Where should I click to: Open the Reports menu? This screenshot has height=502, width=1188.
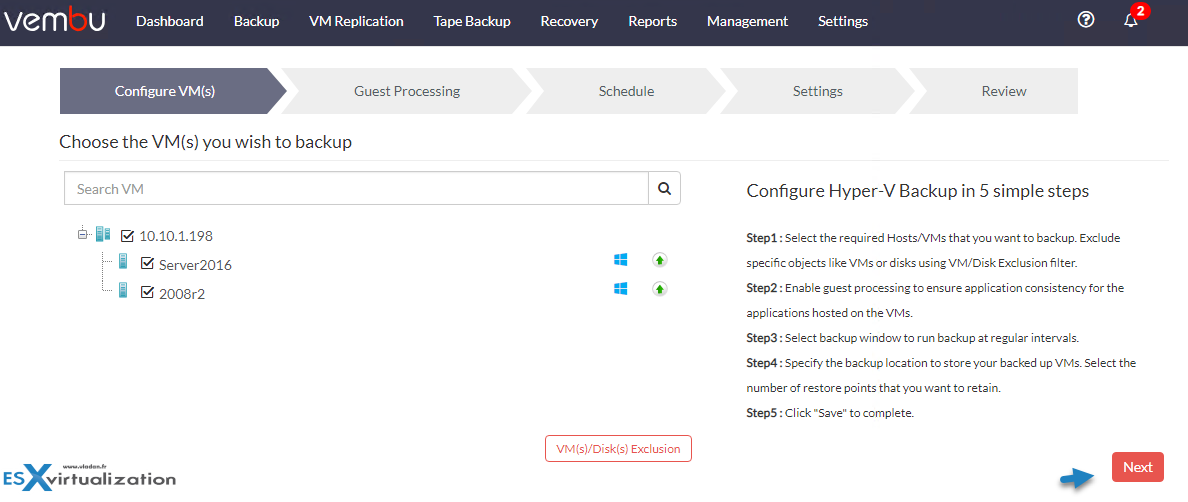point(652,21)
